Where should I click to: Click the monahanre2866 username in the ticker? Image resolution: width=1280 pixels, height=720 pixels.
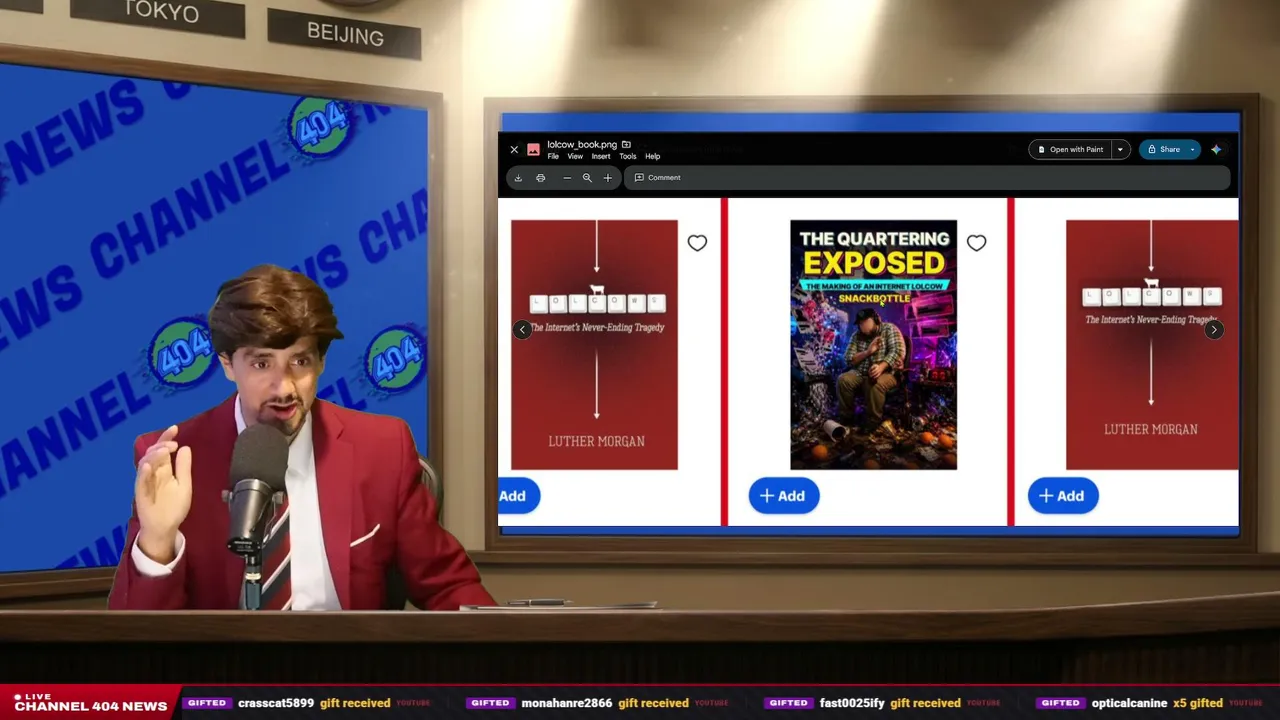pyautogui.click(x=567, y=703)
